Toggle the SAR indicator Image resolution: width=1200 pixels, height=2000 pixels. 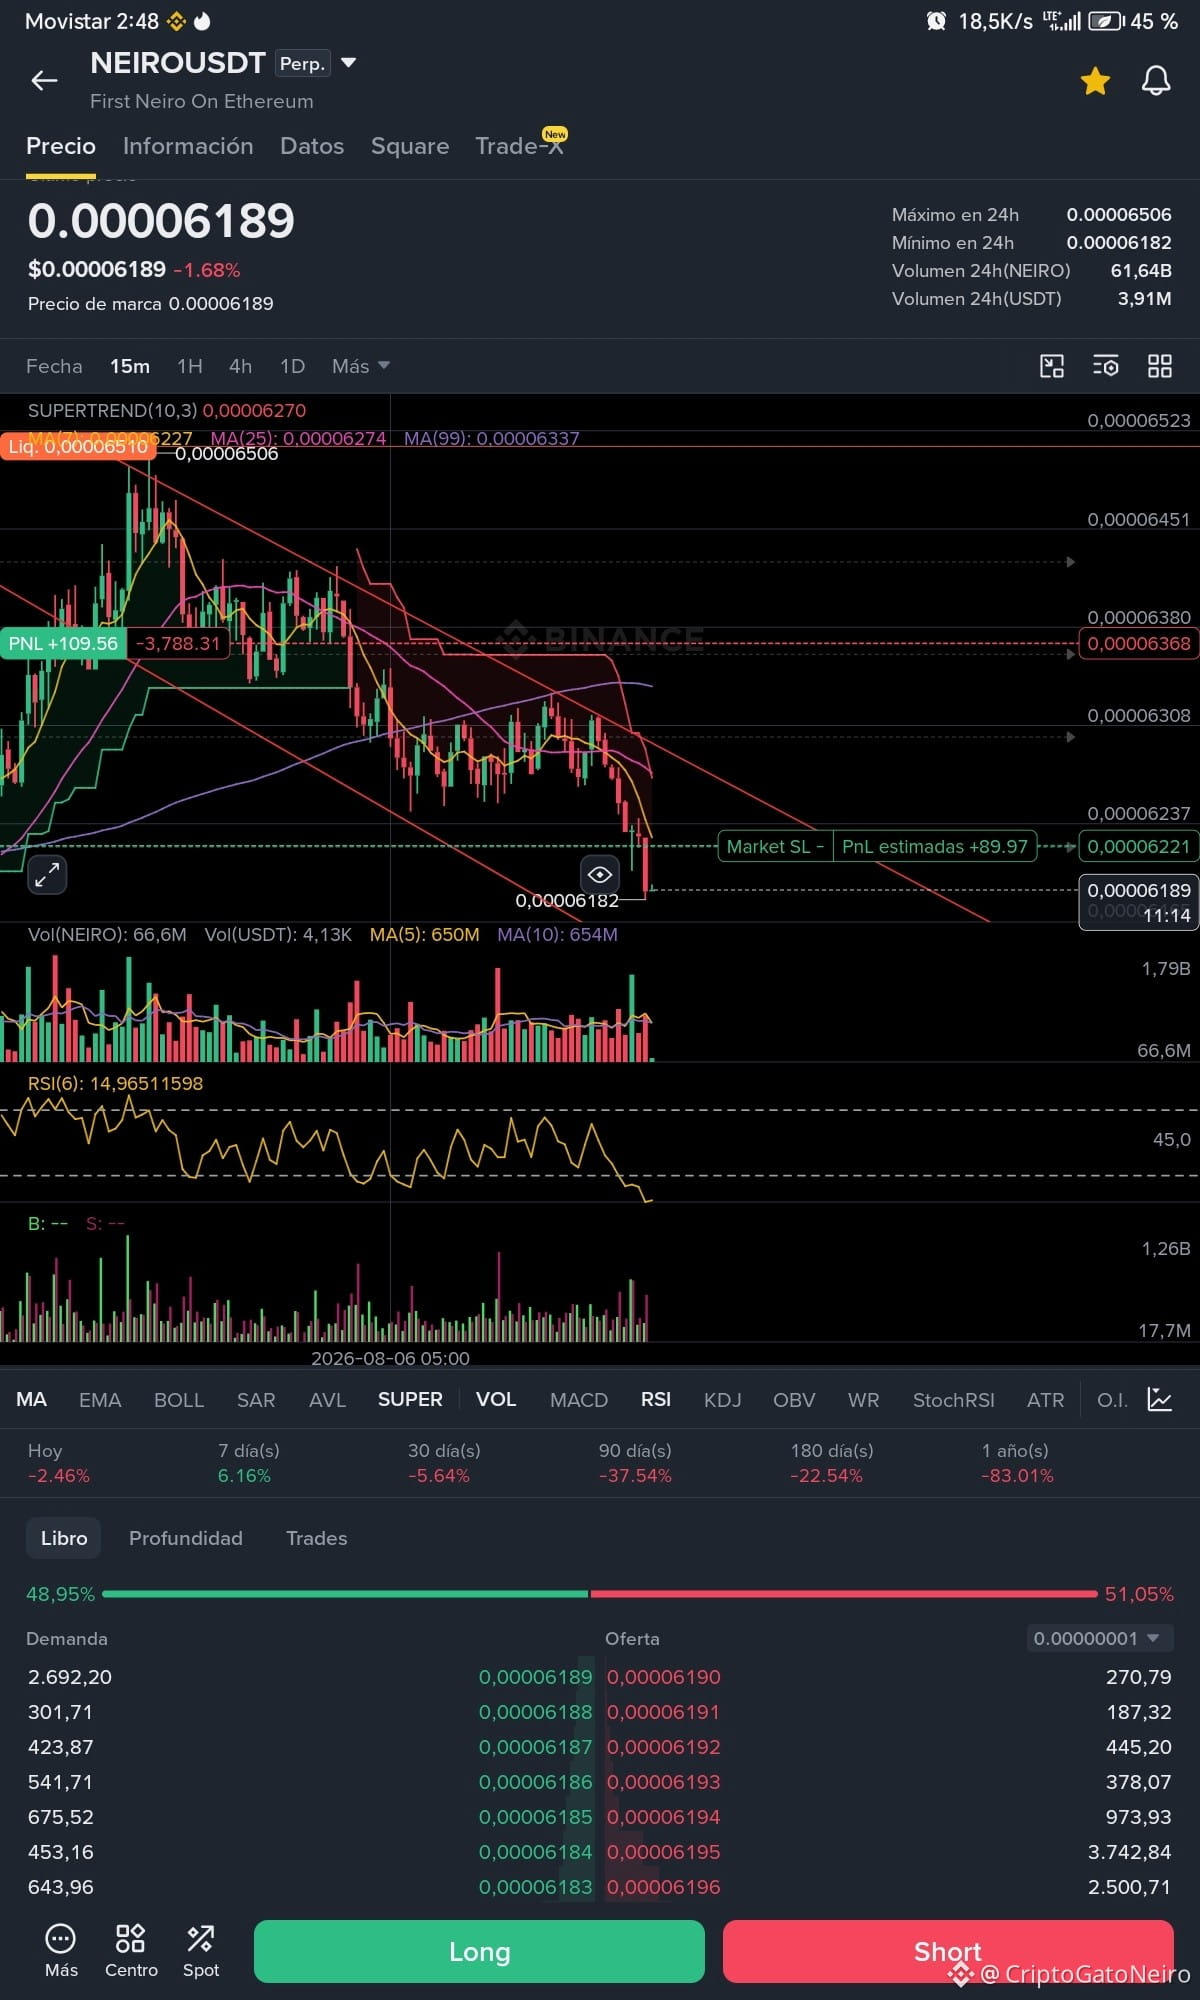point(256,1400)
